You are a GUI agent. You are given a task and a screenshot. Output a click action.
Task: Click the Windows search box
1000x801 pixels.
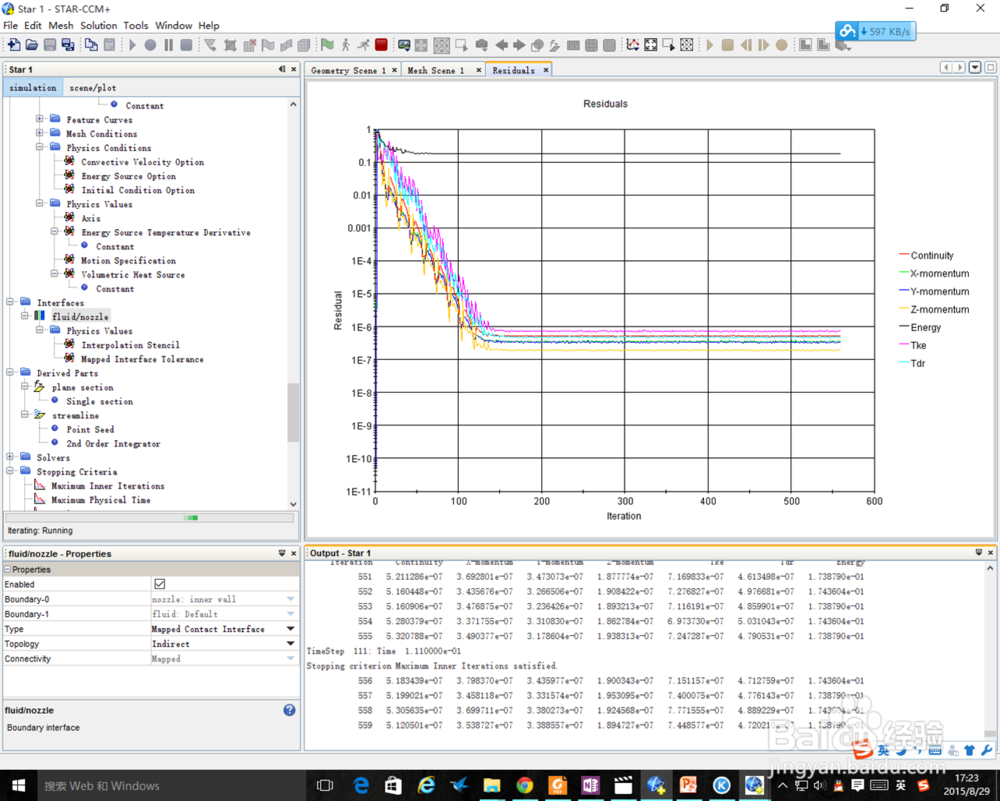pyautogui.click(x=171, y=785)
